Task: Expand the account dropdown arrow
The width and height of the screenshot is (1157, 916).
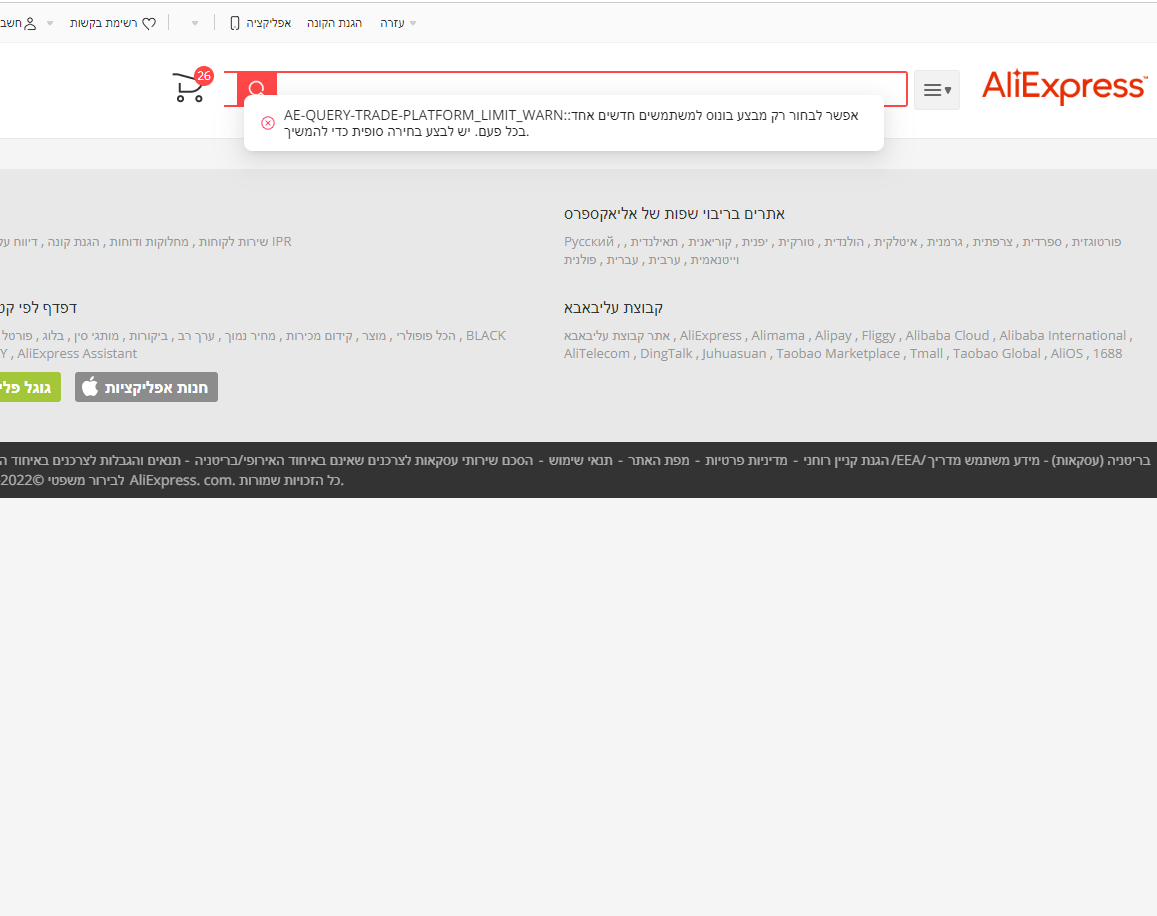Action: pyautogui.click(x=50, y=24)
